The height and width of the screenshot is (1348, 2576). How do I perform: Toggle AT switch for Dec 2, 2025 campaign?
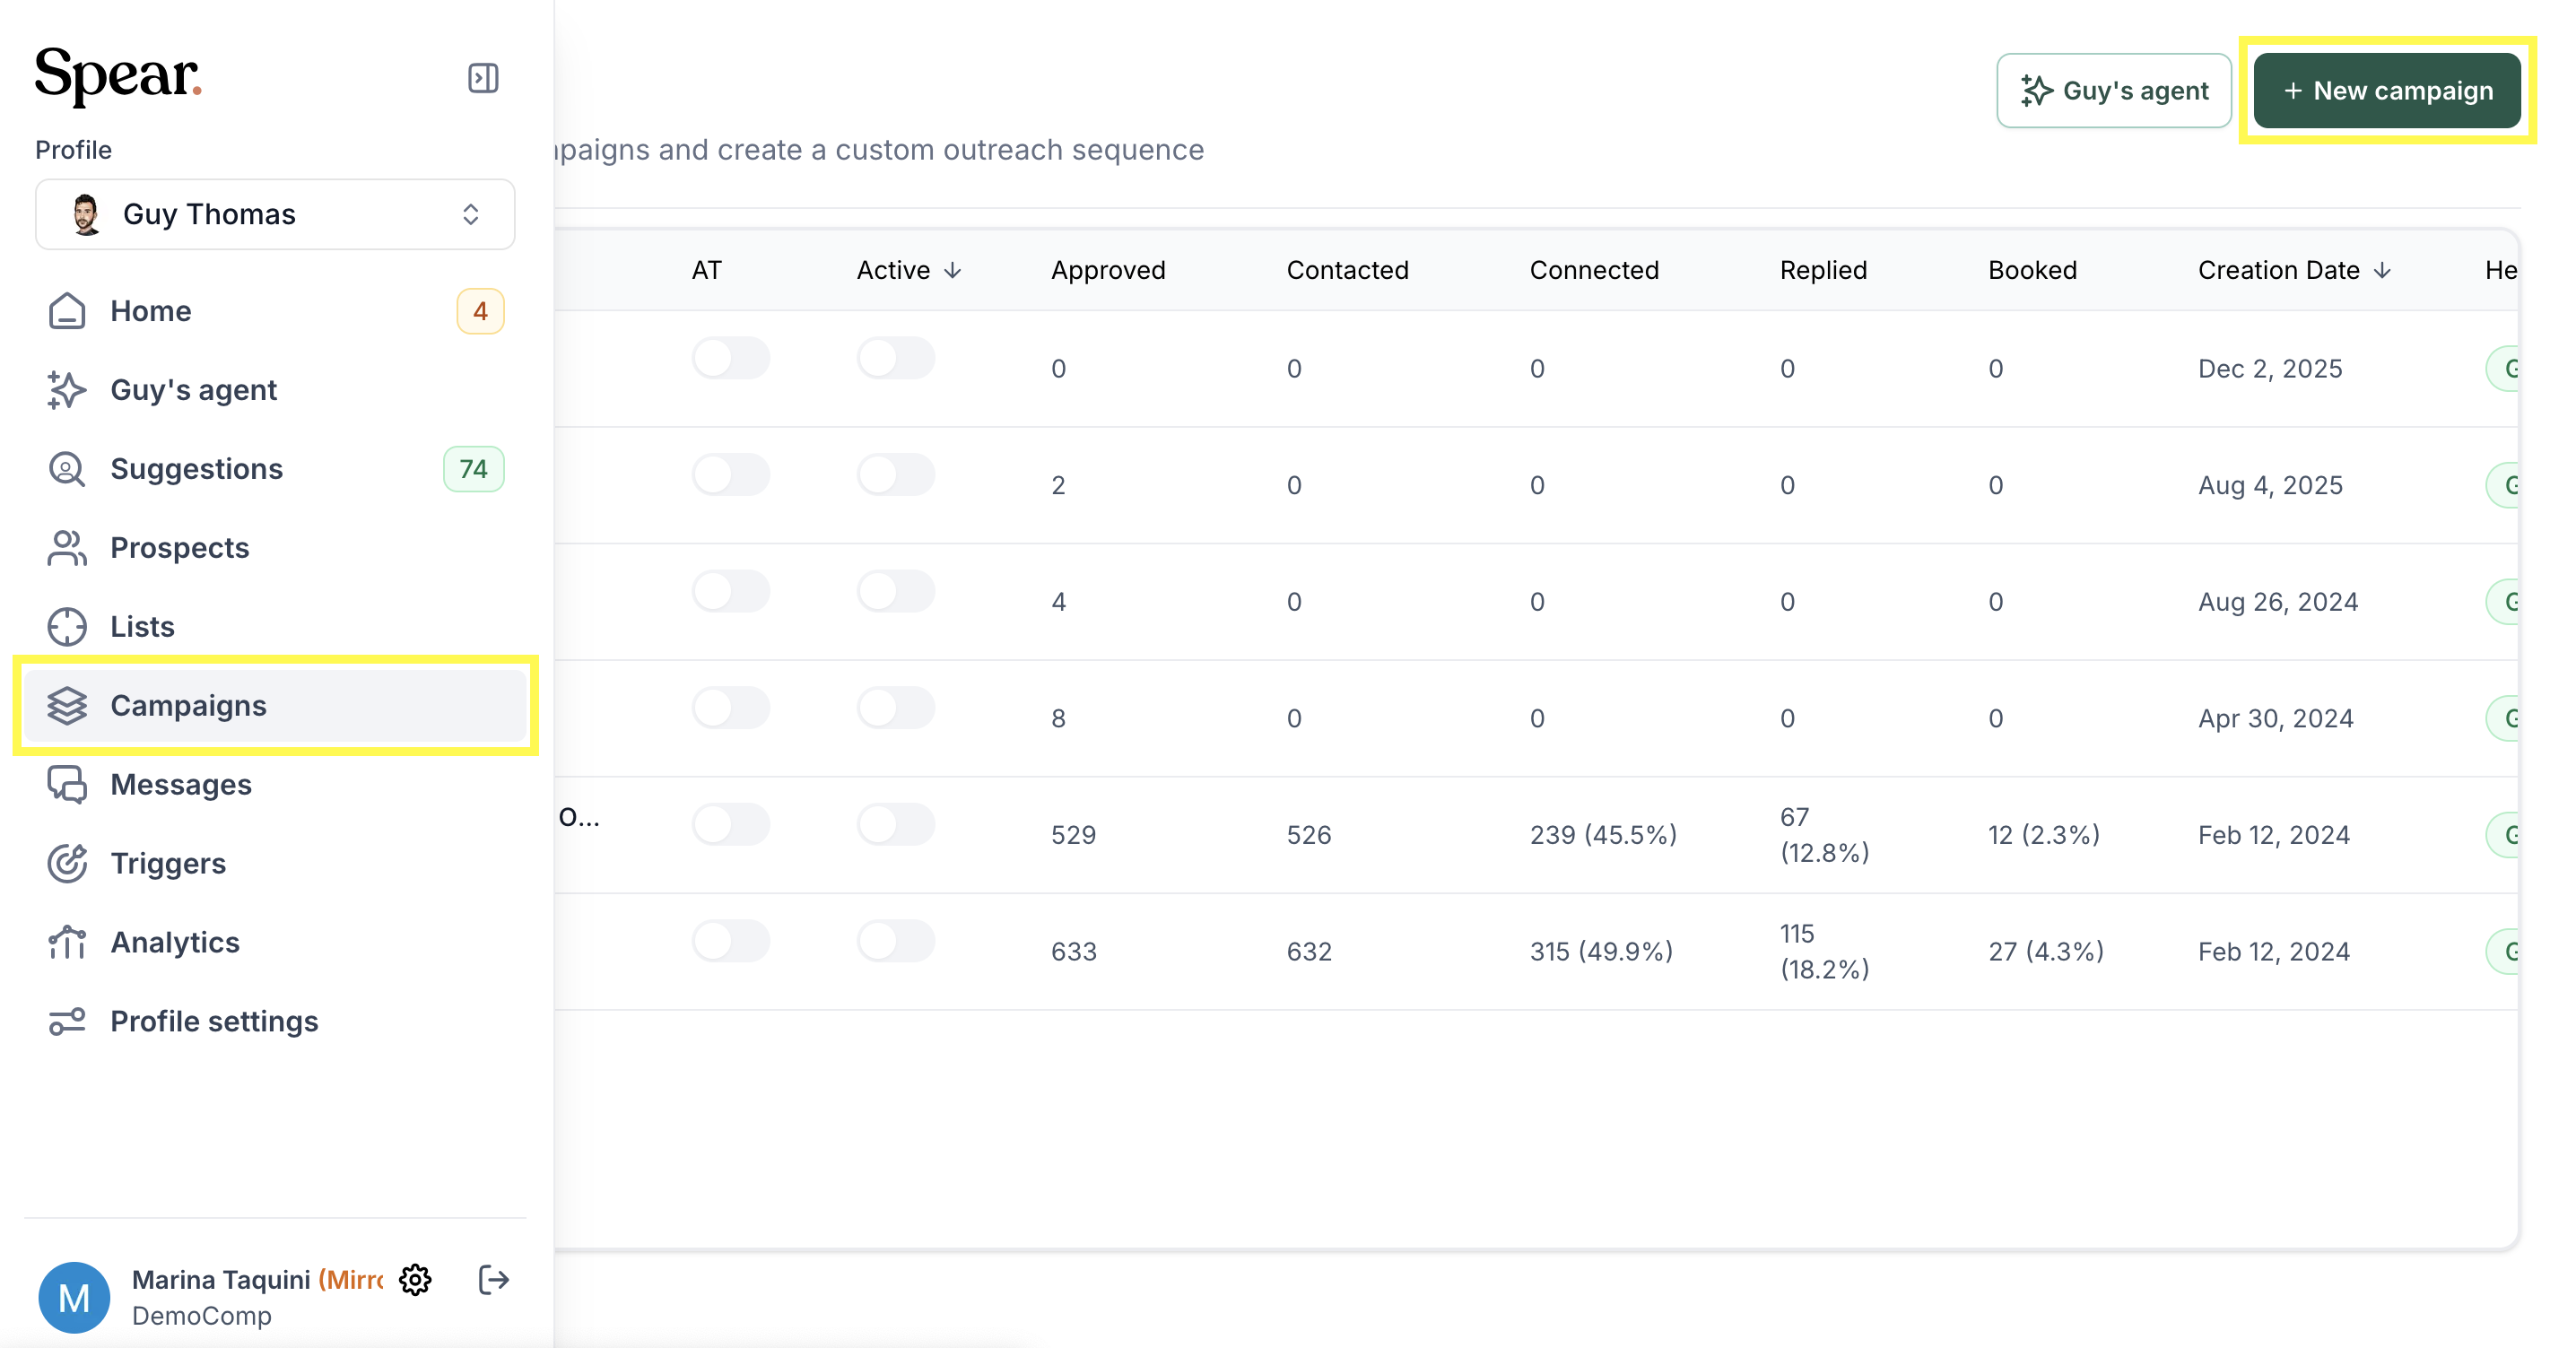[x=731, y=358]
